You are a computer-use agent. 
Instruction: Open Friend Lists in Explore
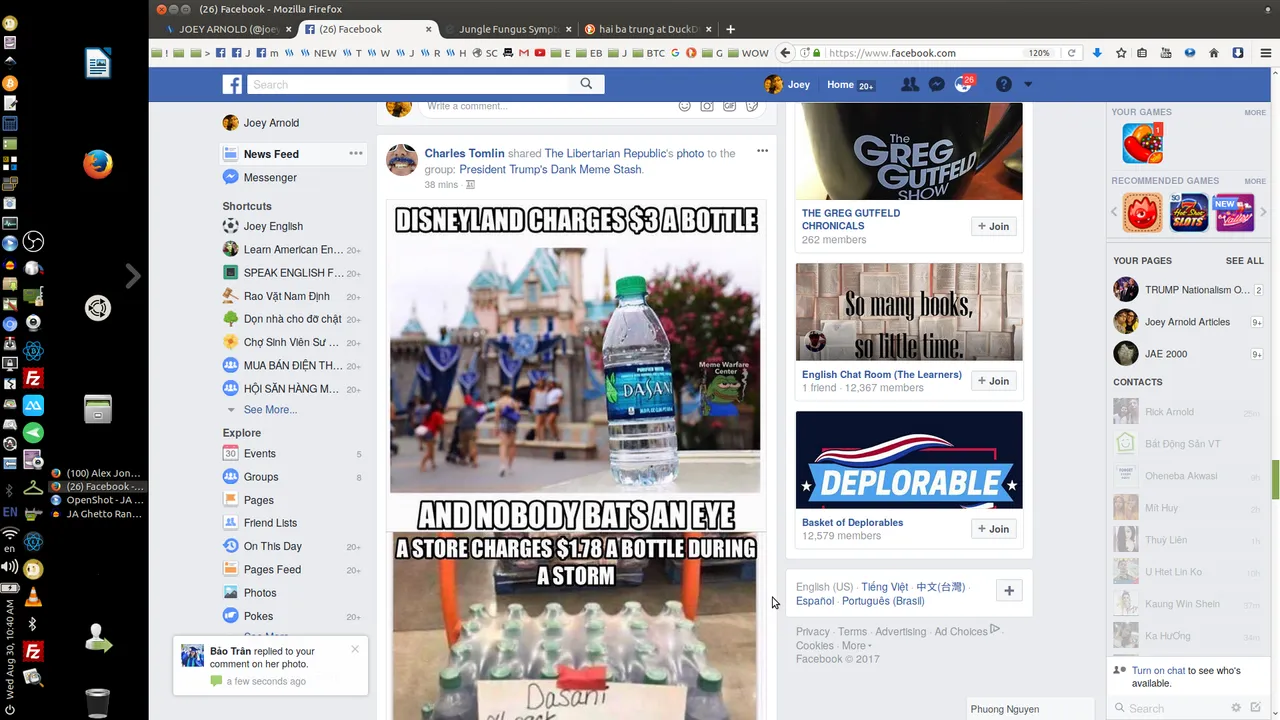click(270, 523)
